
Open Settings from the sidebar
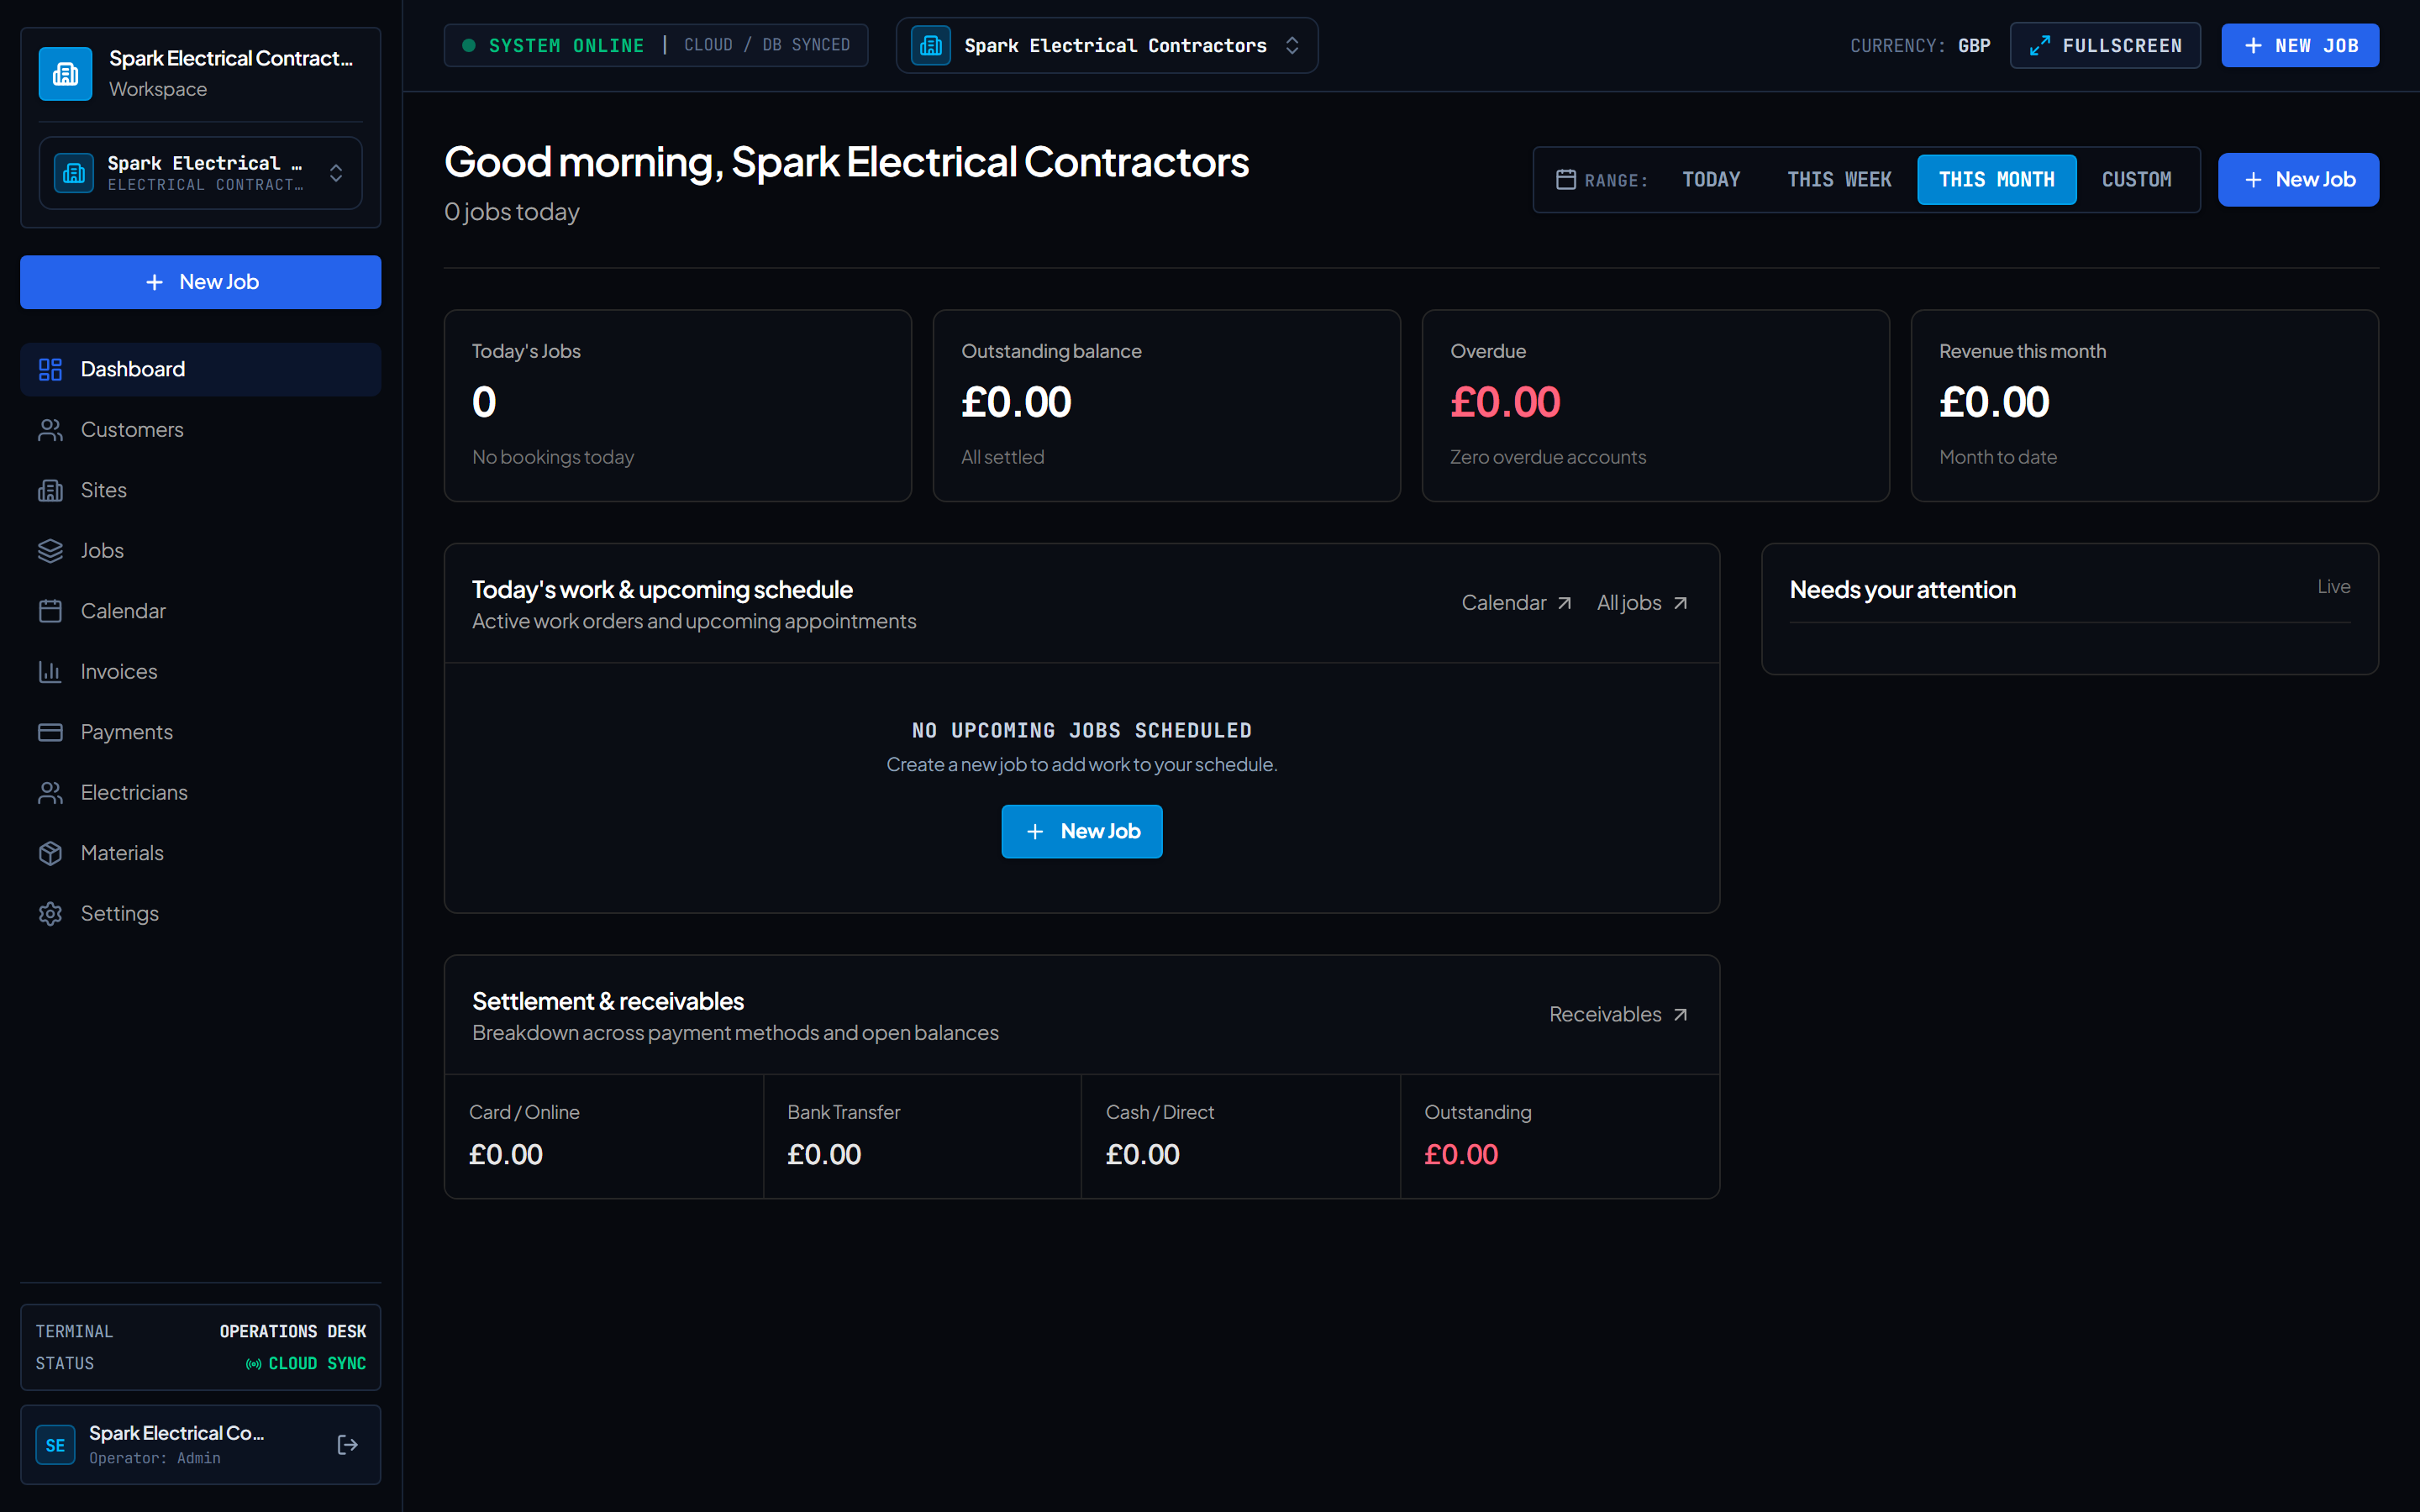click(x=200, y=914)
